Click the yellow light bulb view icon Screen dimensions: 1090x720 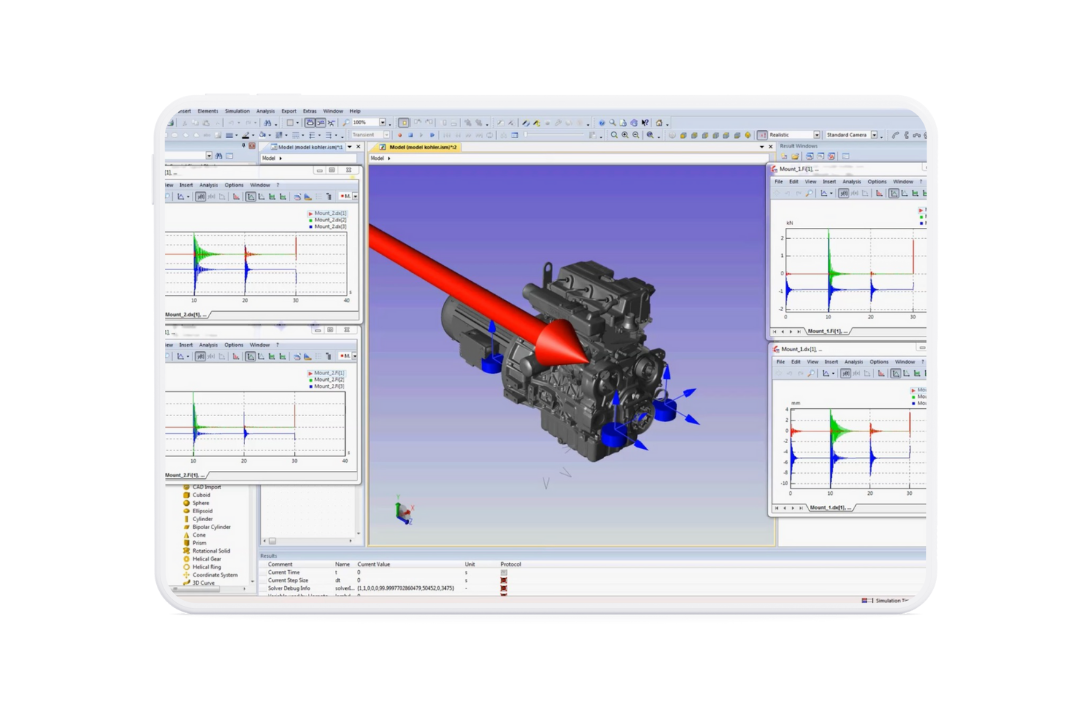(x=748, y=135)
